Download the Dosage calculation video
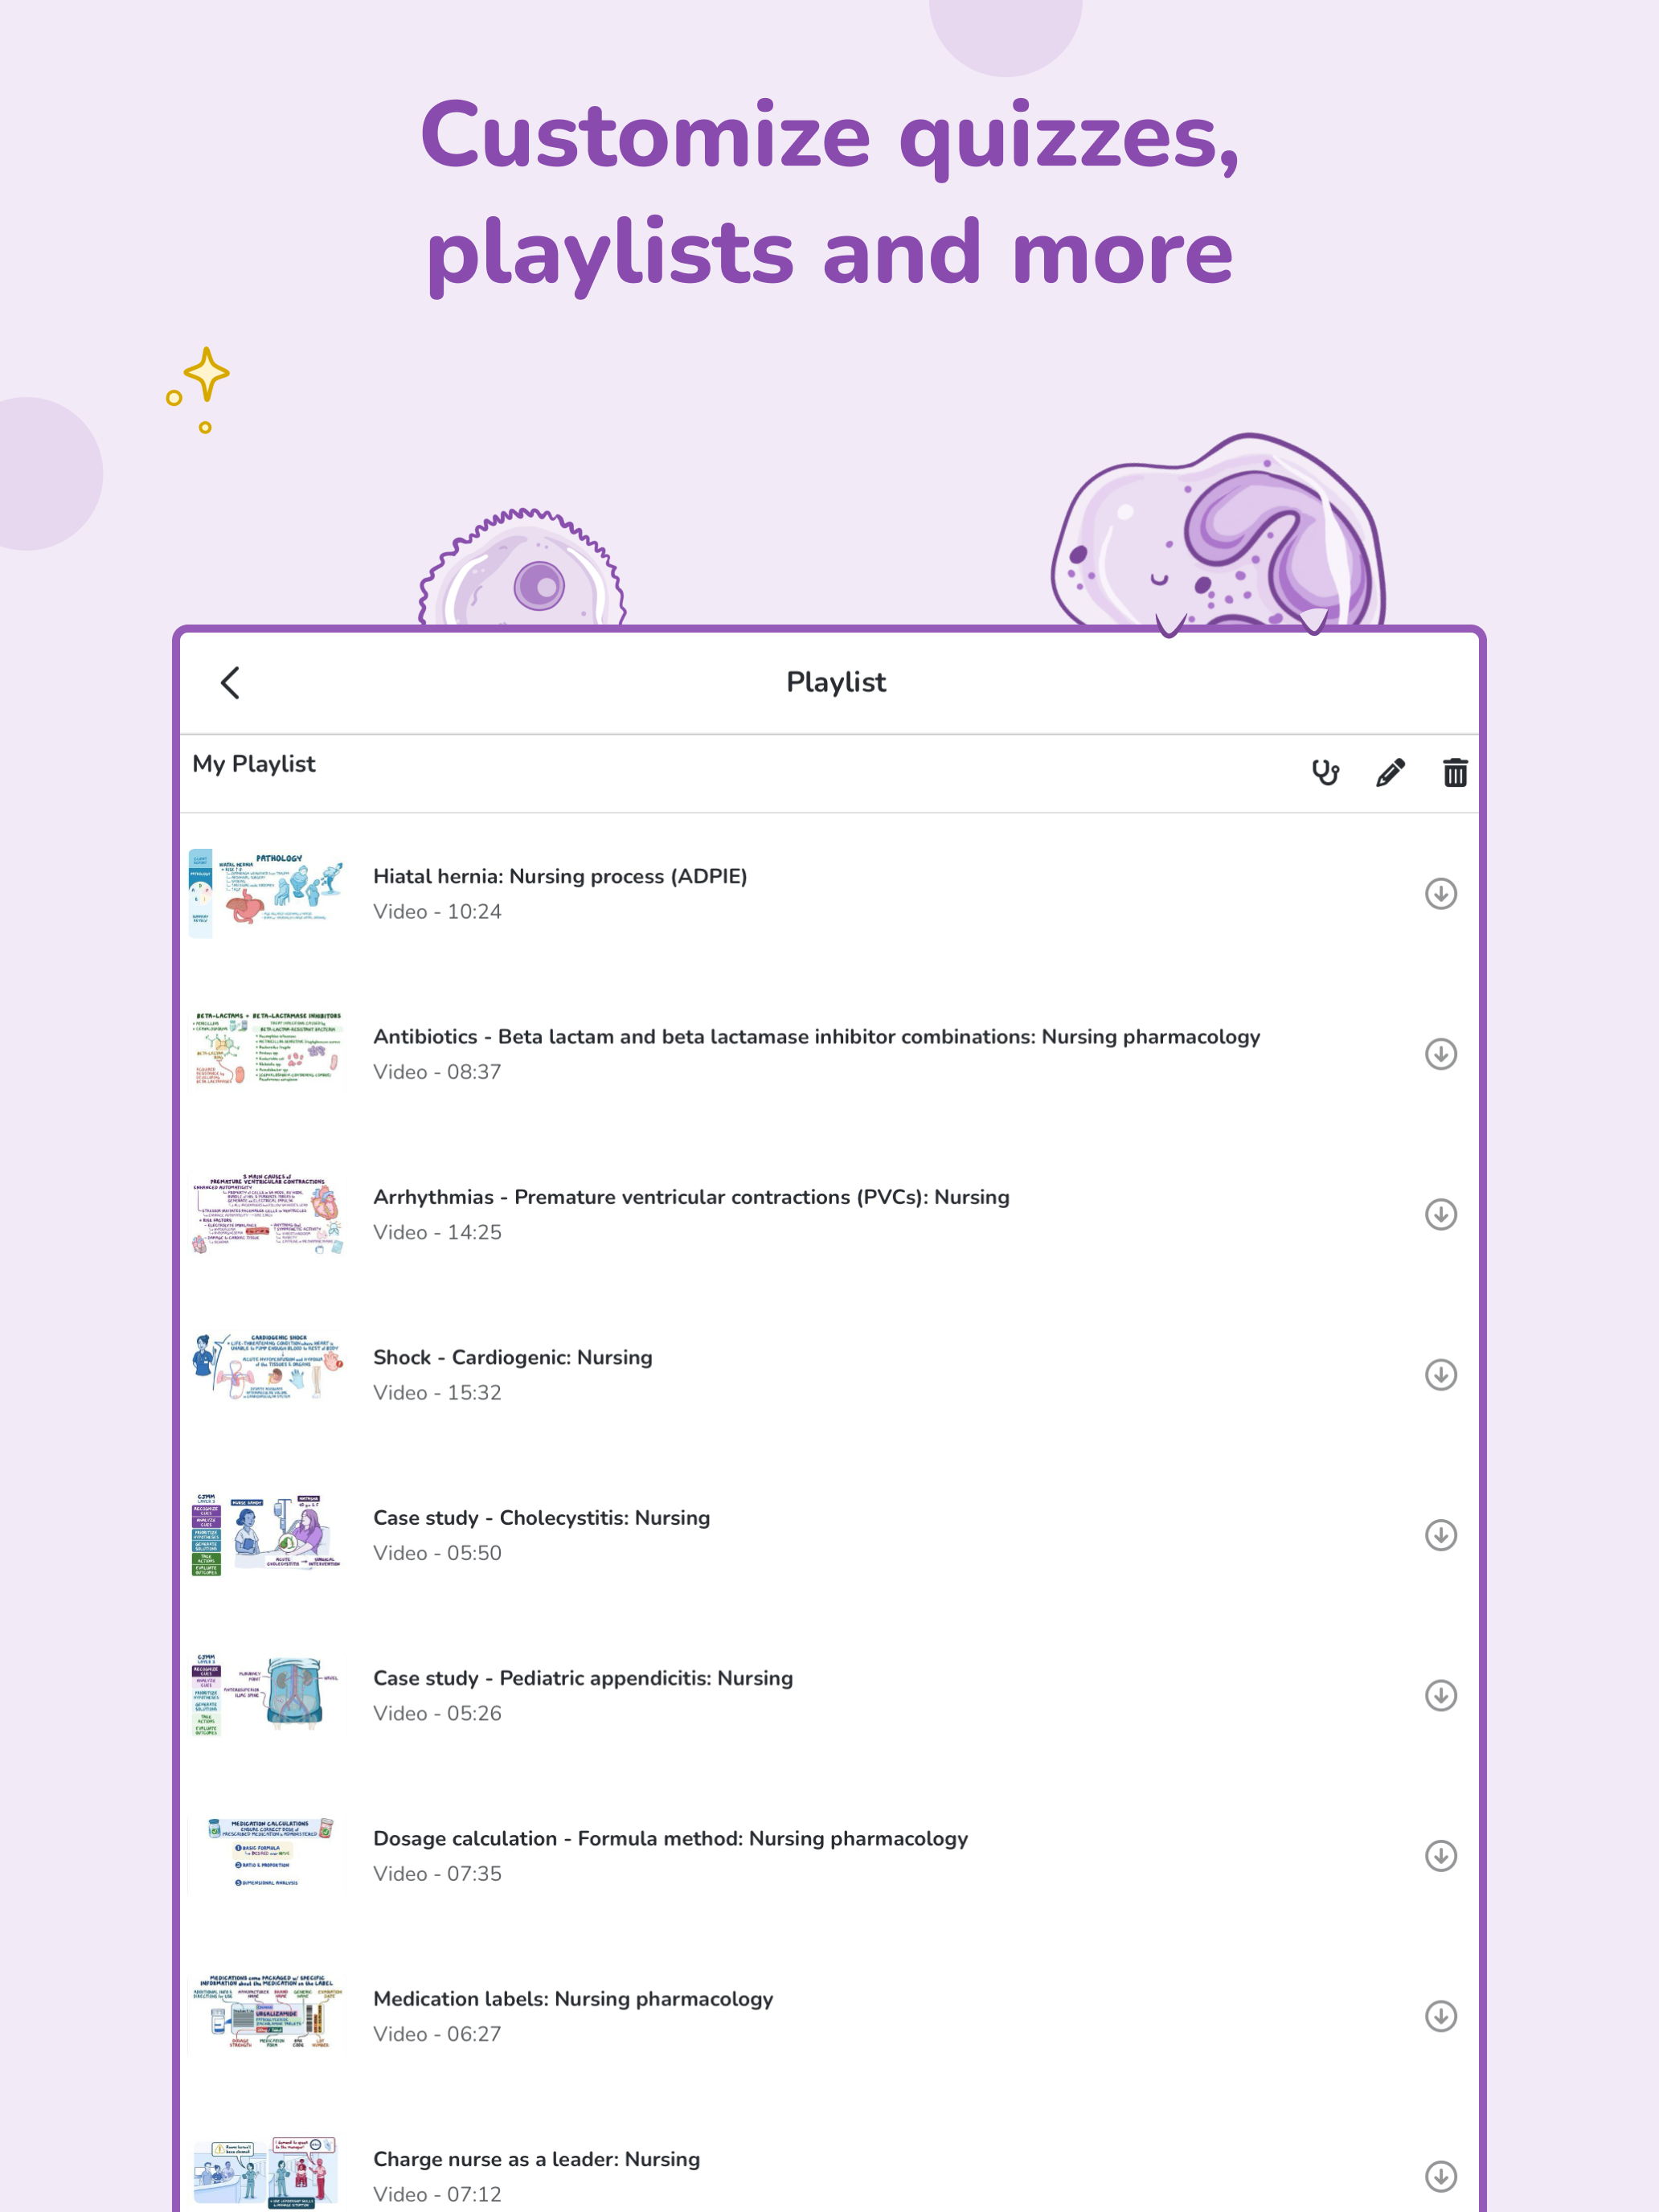 pyautogui.click(x=1440, y=1856)
